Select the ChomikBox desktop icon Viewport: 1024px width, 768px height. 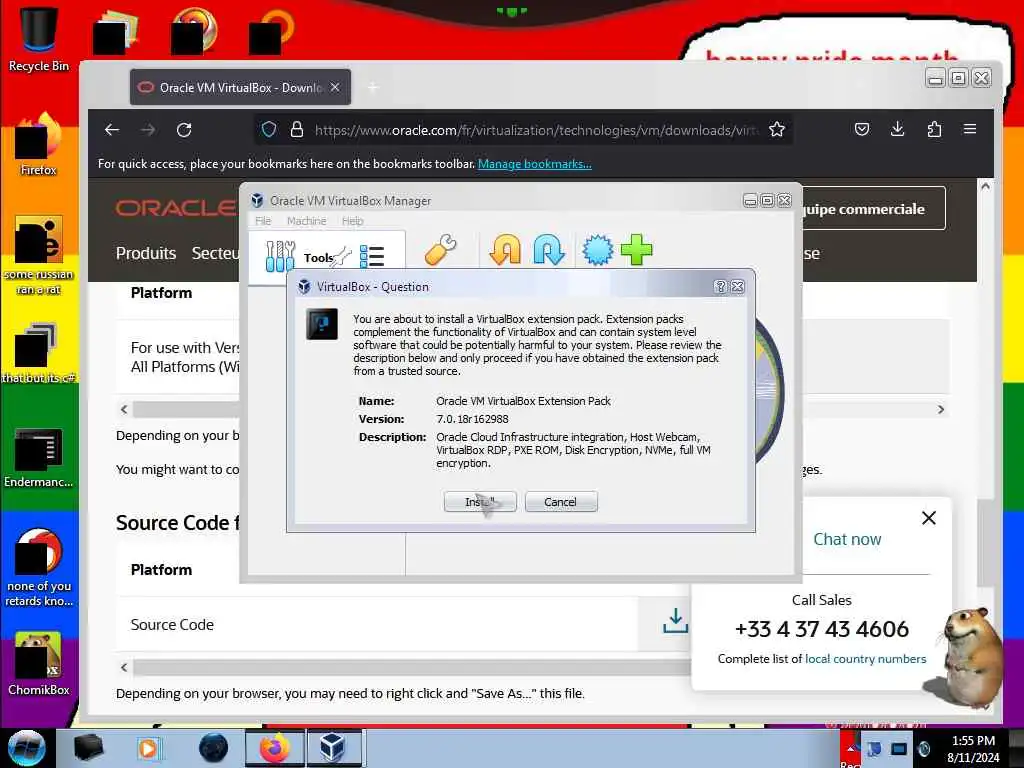[x=39, y=664]
